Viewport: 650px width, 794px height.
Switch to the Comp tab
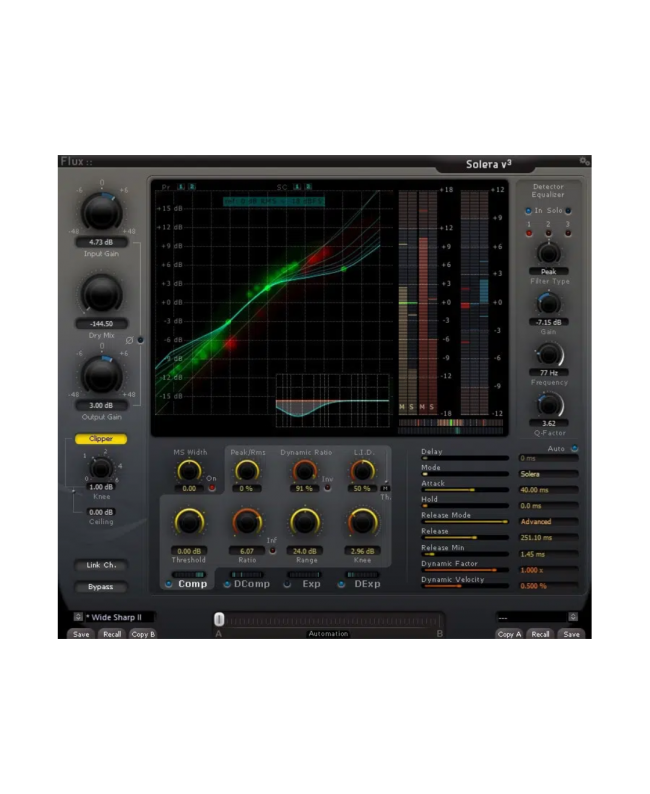click(192, 584)
